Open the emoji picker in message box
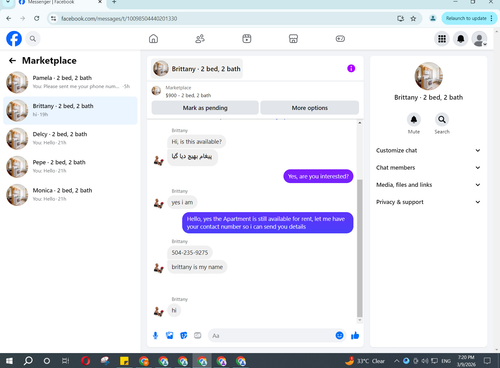 click(339, 335)
